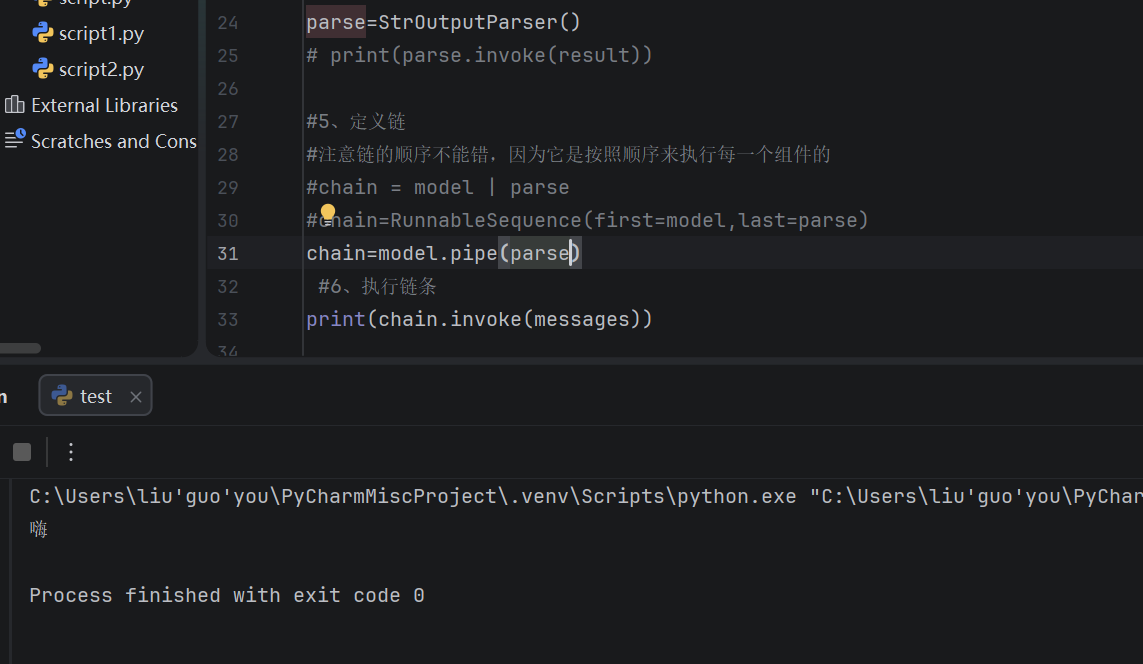
Task: Click the script1.py Python file icon
Action: point(43,33)
